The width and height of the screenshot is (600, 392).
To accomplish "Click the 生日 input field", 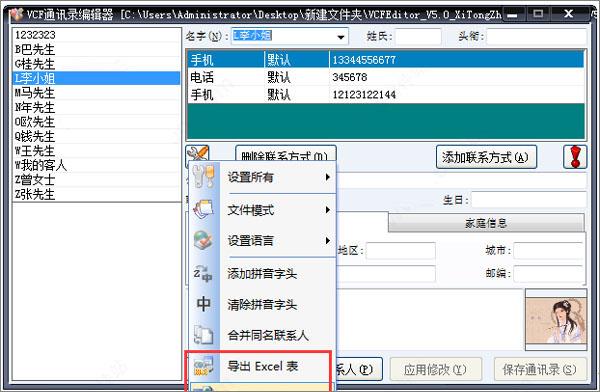I will (x=529, y=200).
